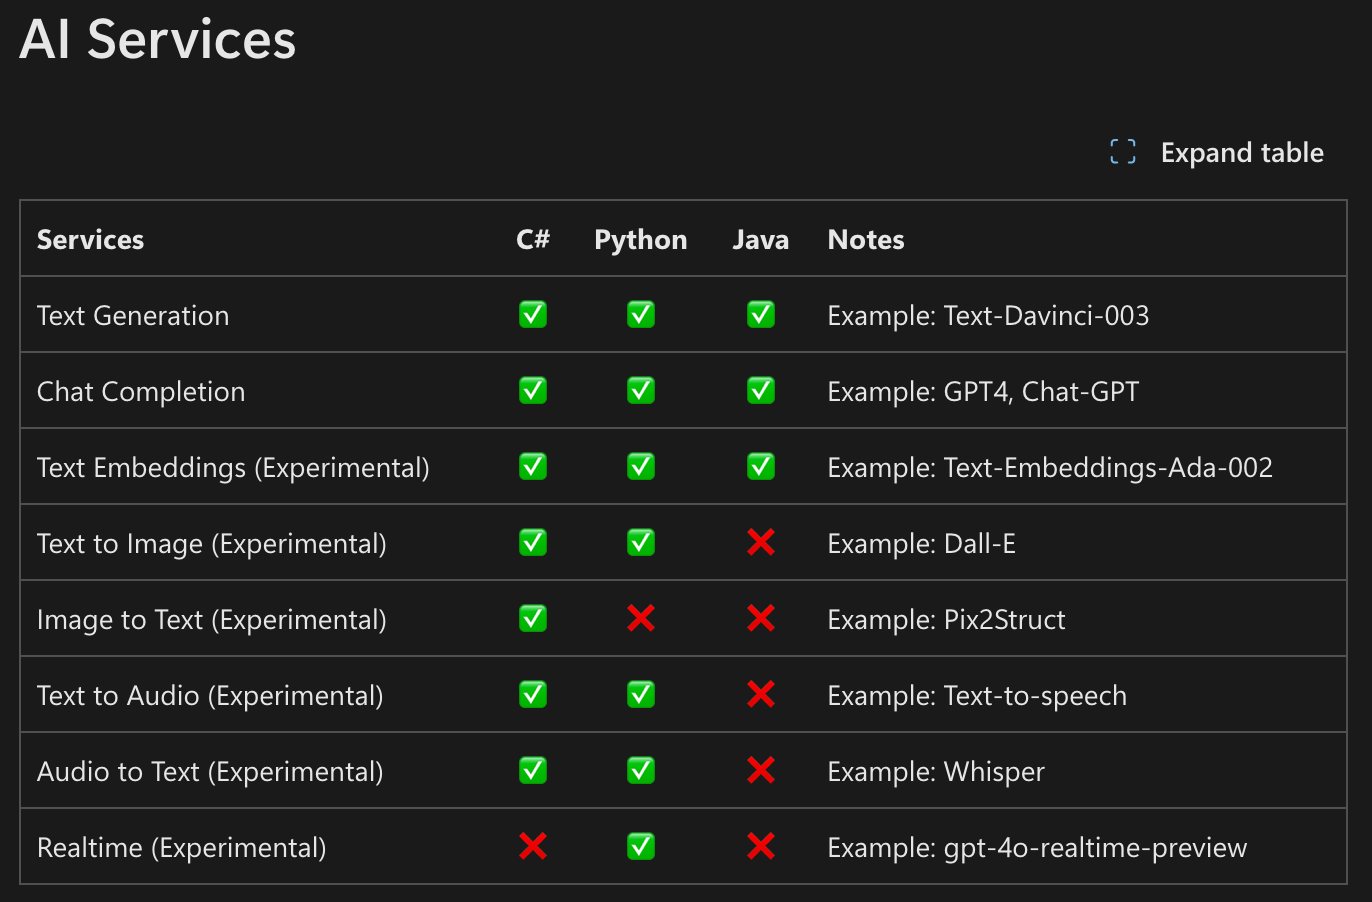Viewport: 1372px width, 902px height.
Task: Click the Java red X for Text to Image
Action: [x=761, y=543]
